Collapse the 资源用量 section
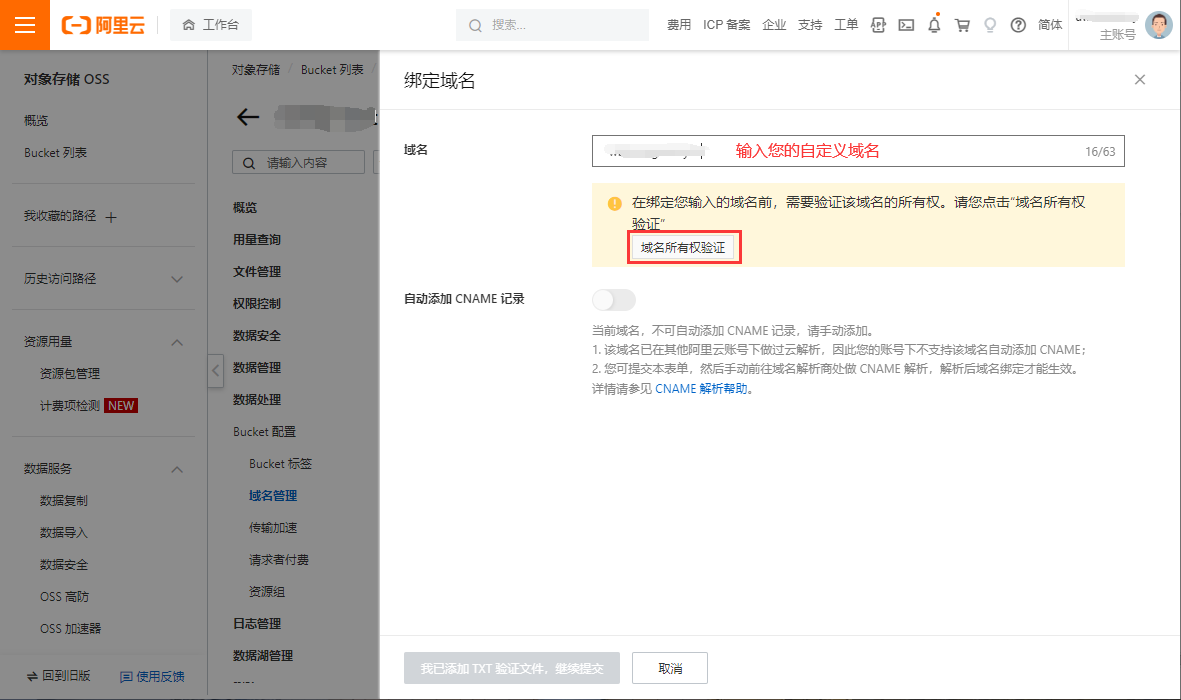This screenshot has width=1181, height=700. (177, 342)
